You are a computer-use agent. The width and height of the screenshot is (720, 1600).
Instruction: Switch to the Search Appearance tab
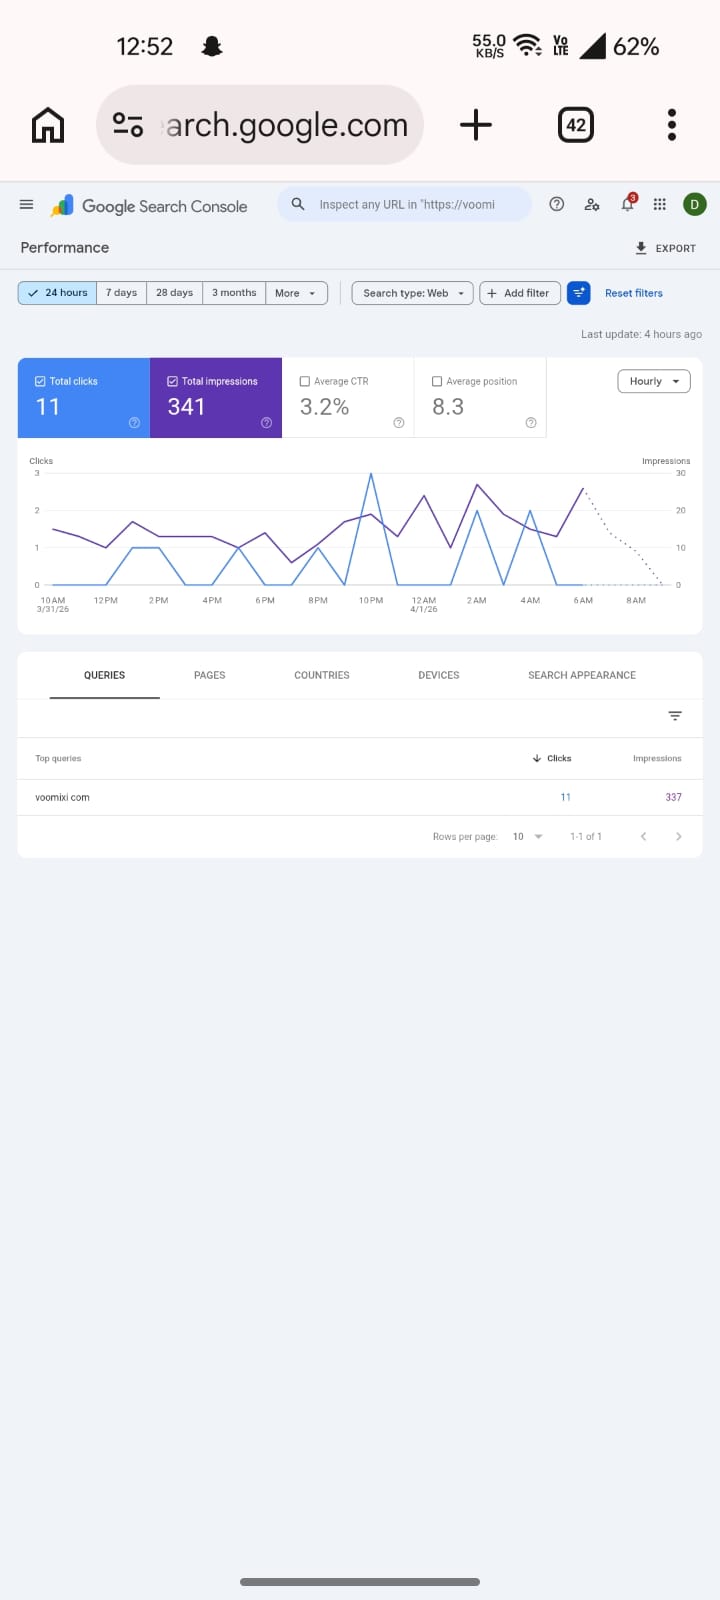[x=582, y=675]
